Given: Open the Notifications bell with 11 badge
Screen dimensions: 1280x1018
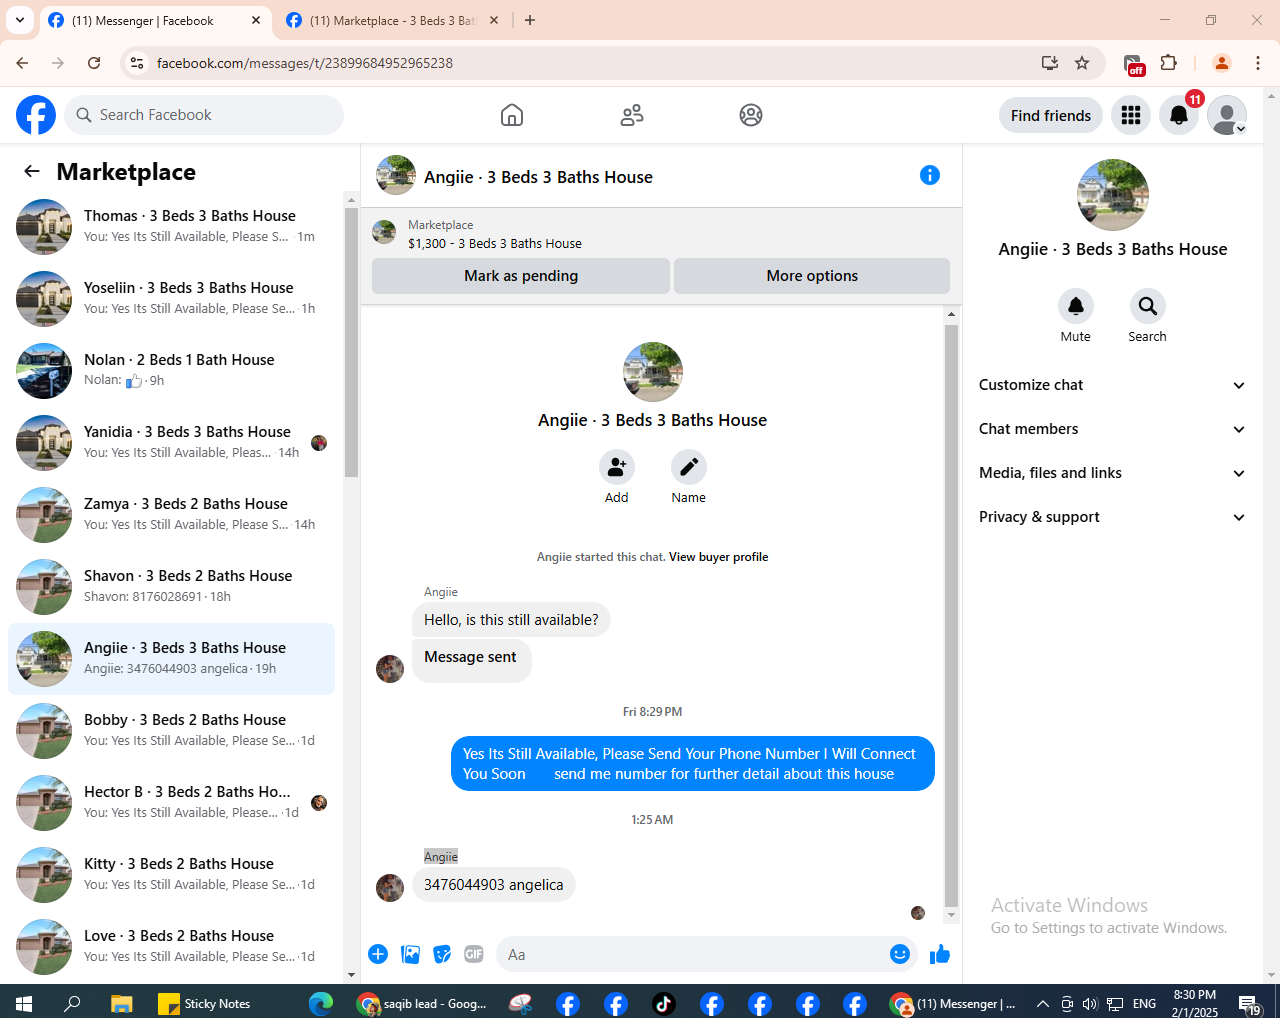Looking at the screenshot, I should [1179, 115].
